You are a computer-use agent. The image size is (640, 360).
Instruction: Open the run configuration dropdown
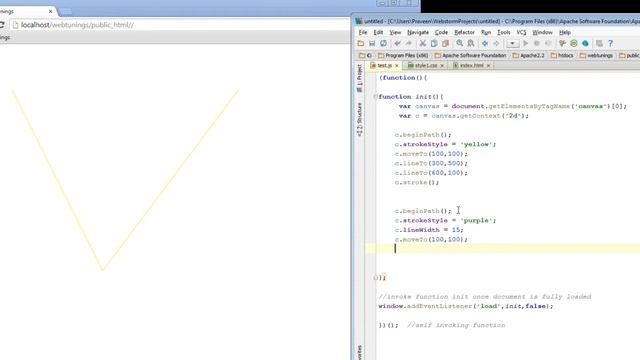513,43
